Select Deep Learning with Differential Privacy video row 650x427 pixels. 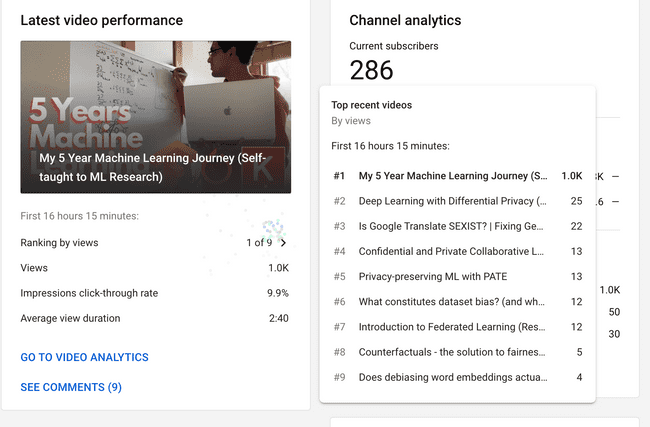coord(458,201)
